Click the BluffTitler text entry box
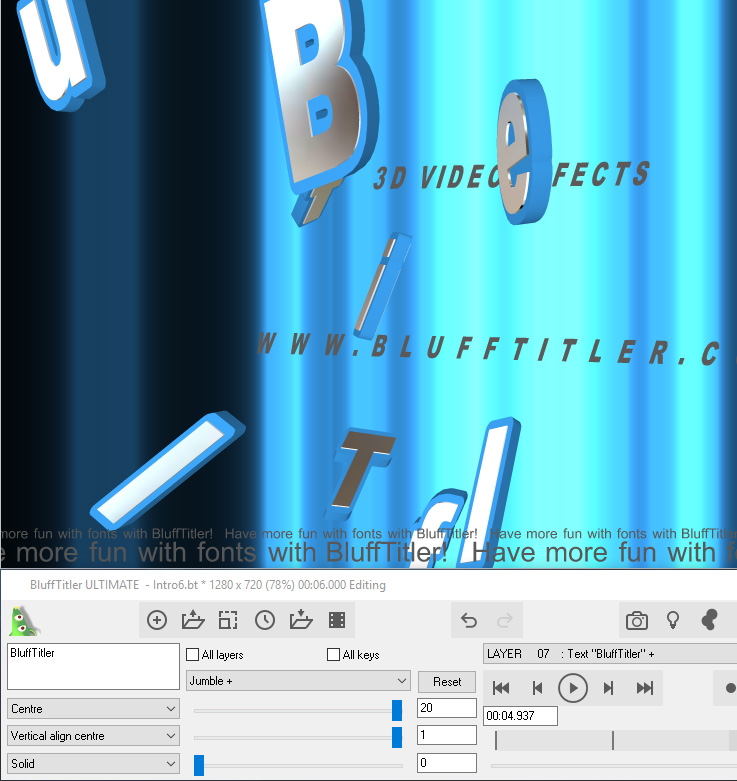Viewport: 737px width, 781px height. tap(93, 666)
